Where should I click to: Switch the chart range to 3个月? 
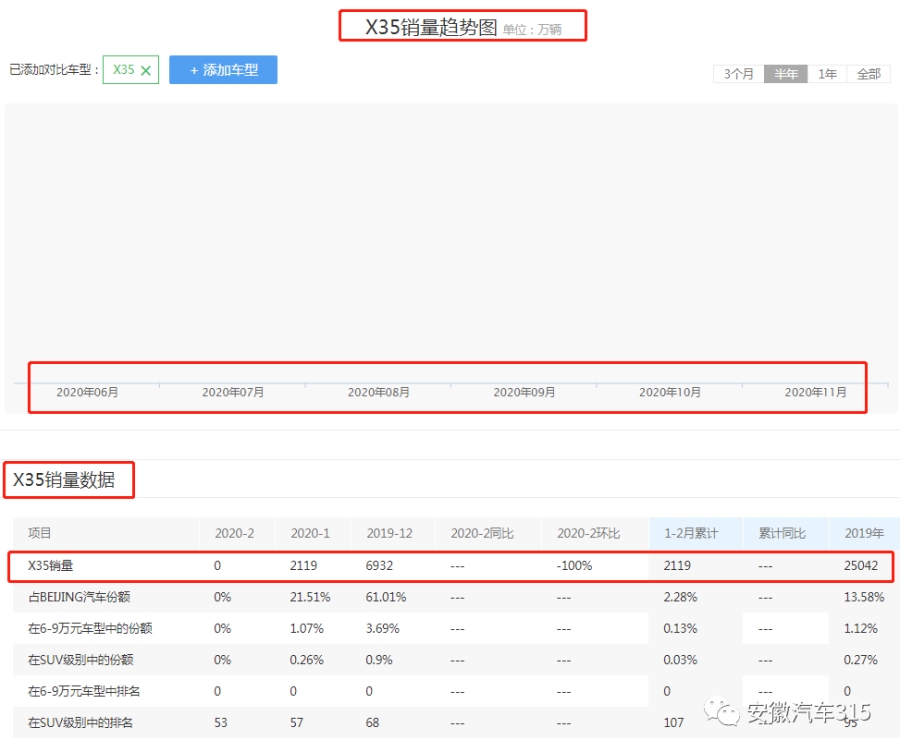(738, 74)
